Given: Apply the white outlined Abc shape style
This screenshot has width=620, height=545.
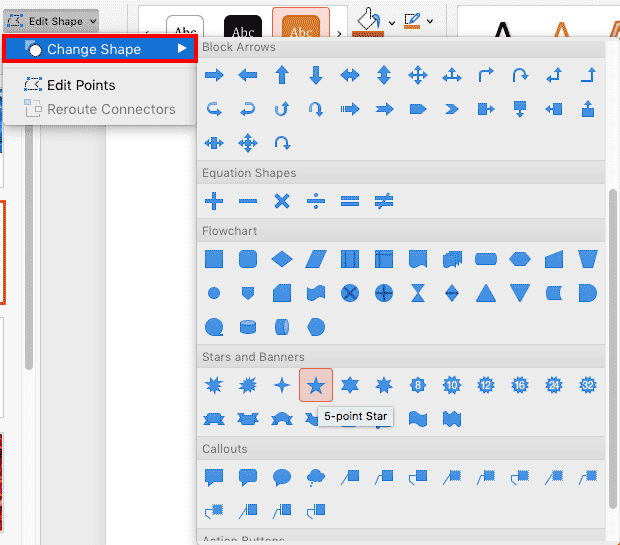Looking at the screenshot, I should pos(185,26).
